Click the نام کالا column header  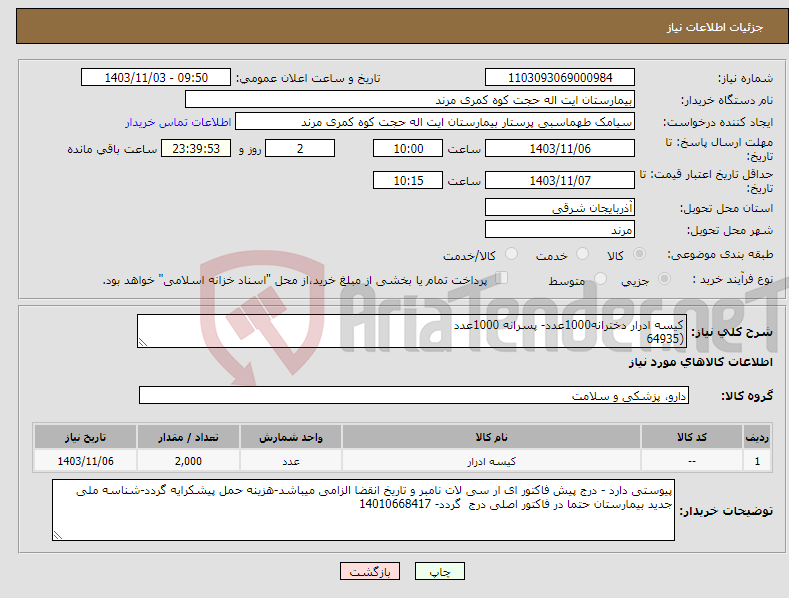coord(491,437)
